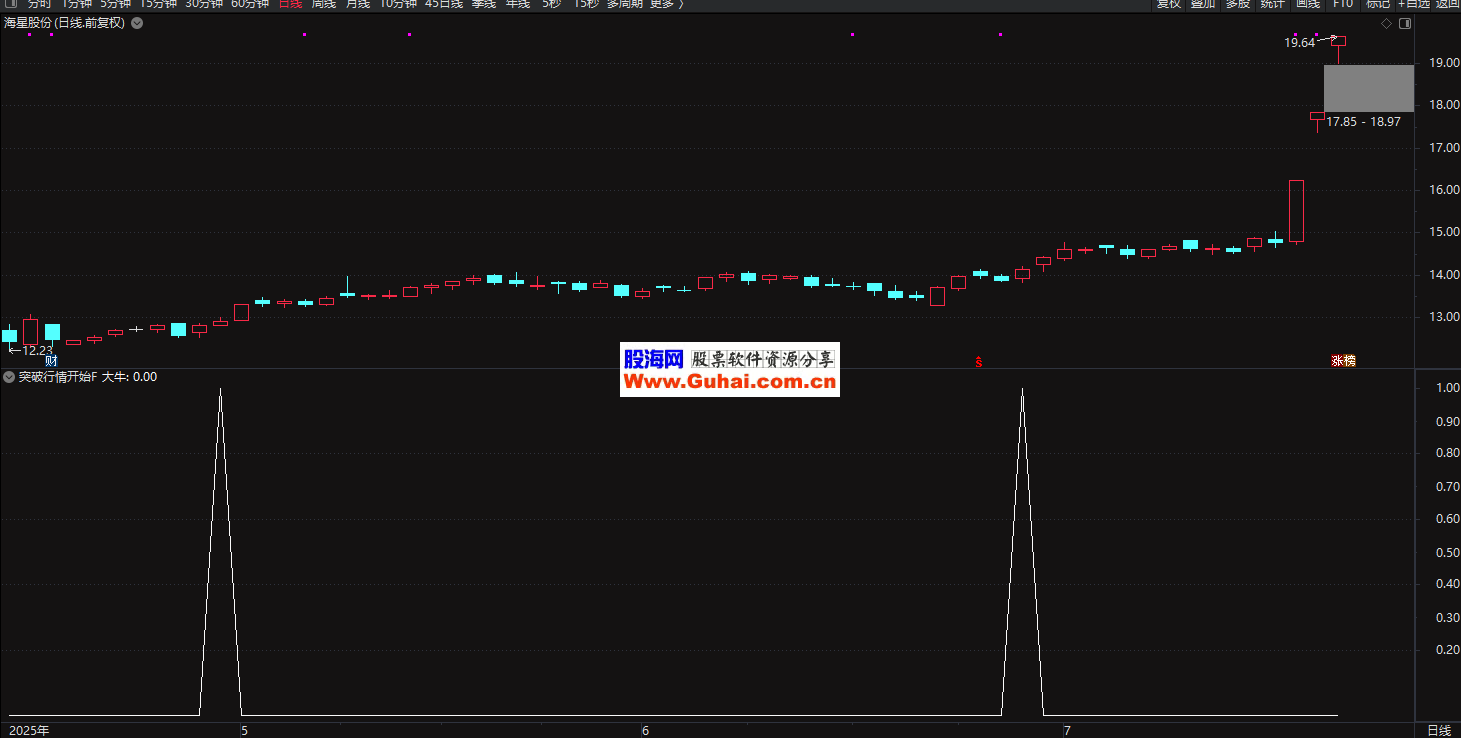Viewport: 1461px width, 738px height.
Task: Select the 15秒 period tab
Action: 585,4
